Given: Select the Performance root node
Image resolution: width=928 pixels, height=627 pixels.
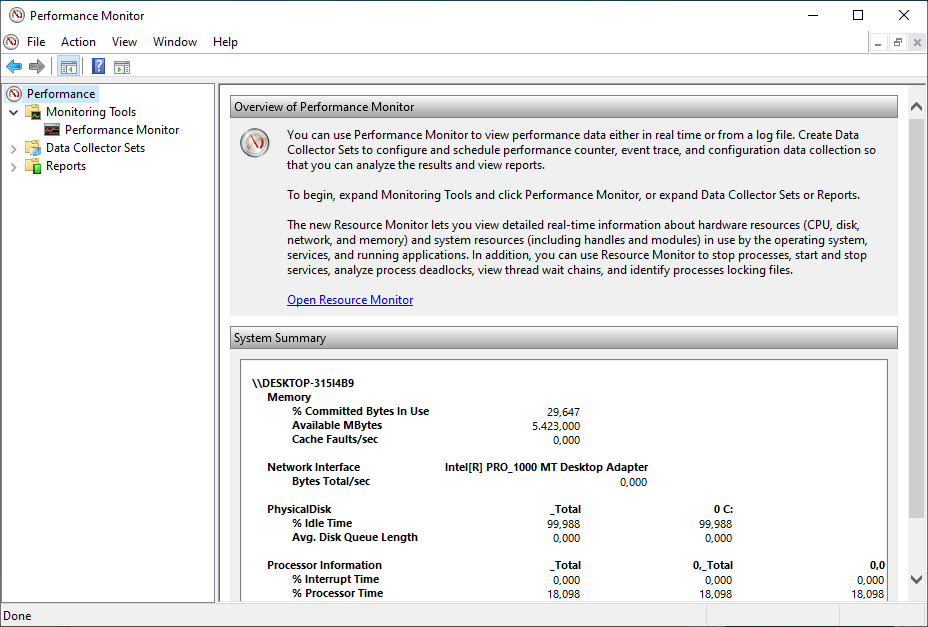Looking at the screenshot, I should point(62,93).
